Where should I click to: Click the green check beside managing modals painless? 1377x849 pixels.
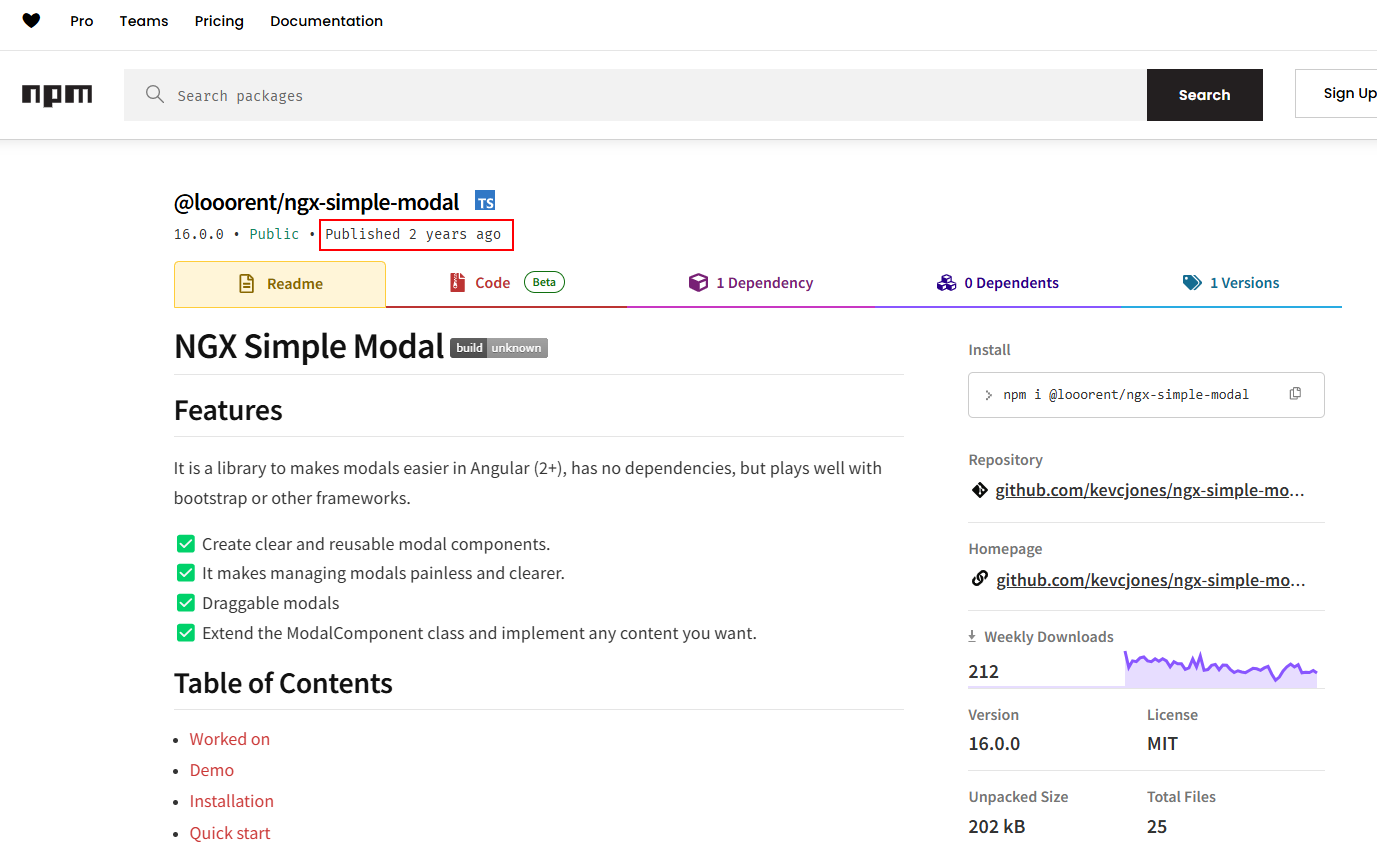[x=185, y=573]
